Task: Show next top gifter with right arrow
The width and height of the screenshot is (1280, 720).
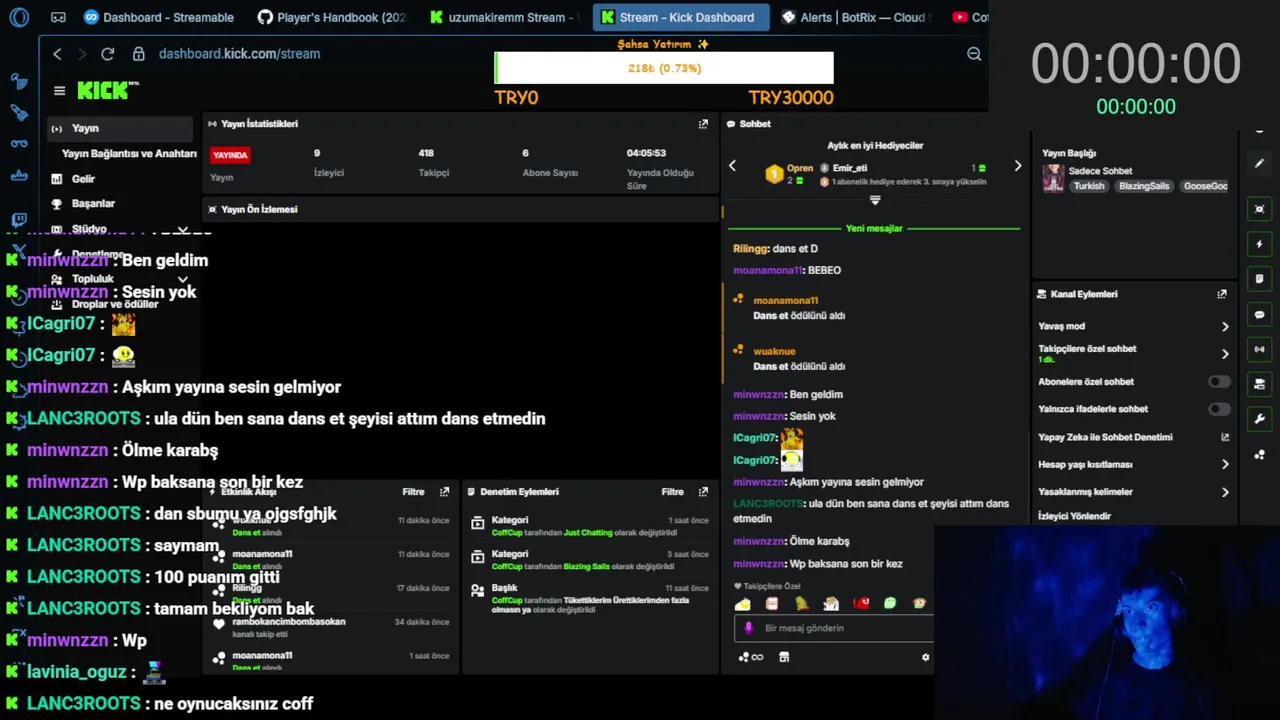Action: pos(1018,166)
